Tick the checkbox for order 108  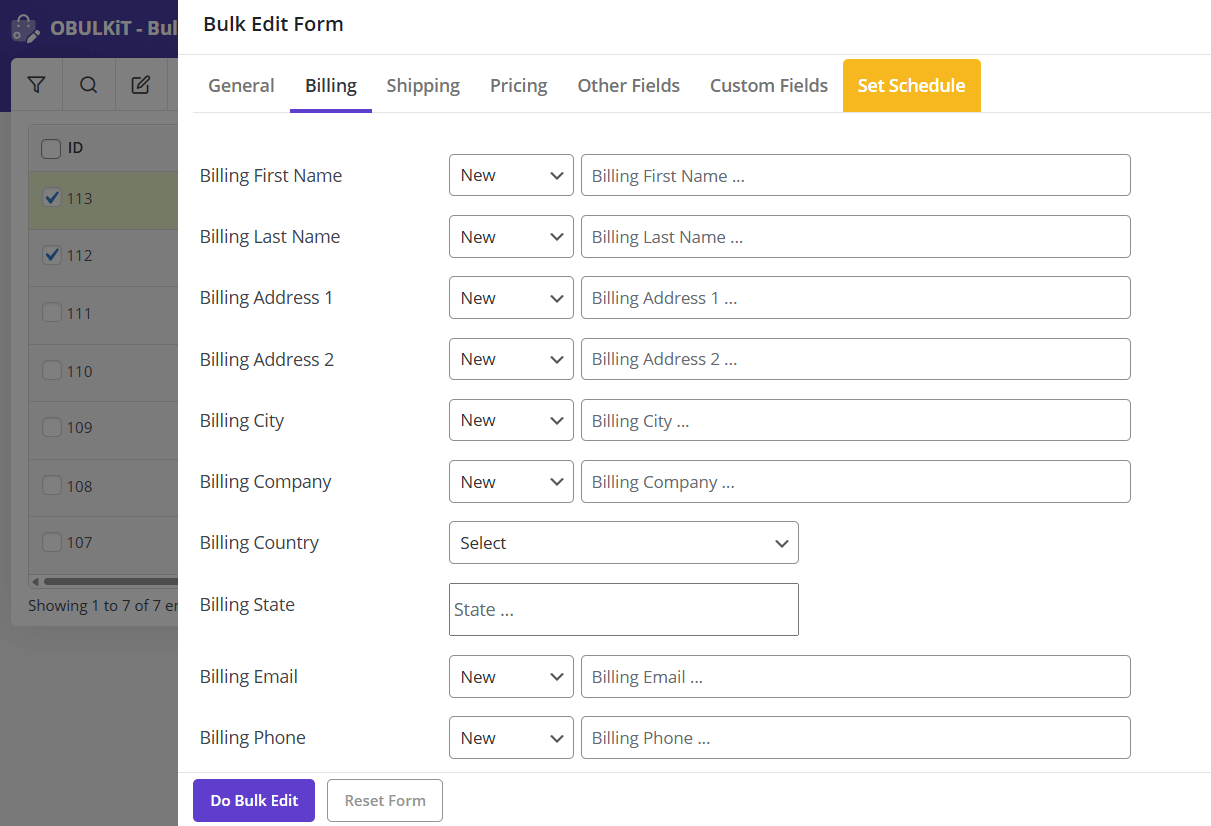(x=52, y=486)
